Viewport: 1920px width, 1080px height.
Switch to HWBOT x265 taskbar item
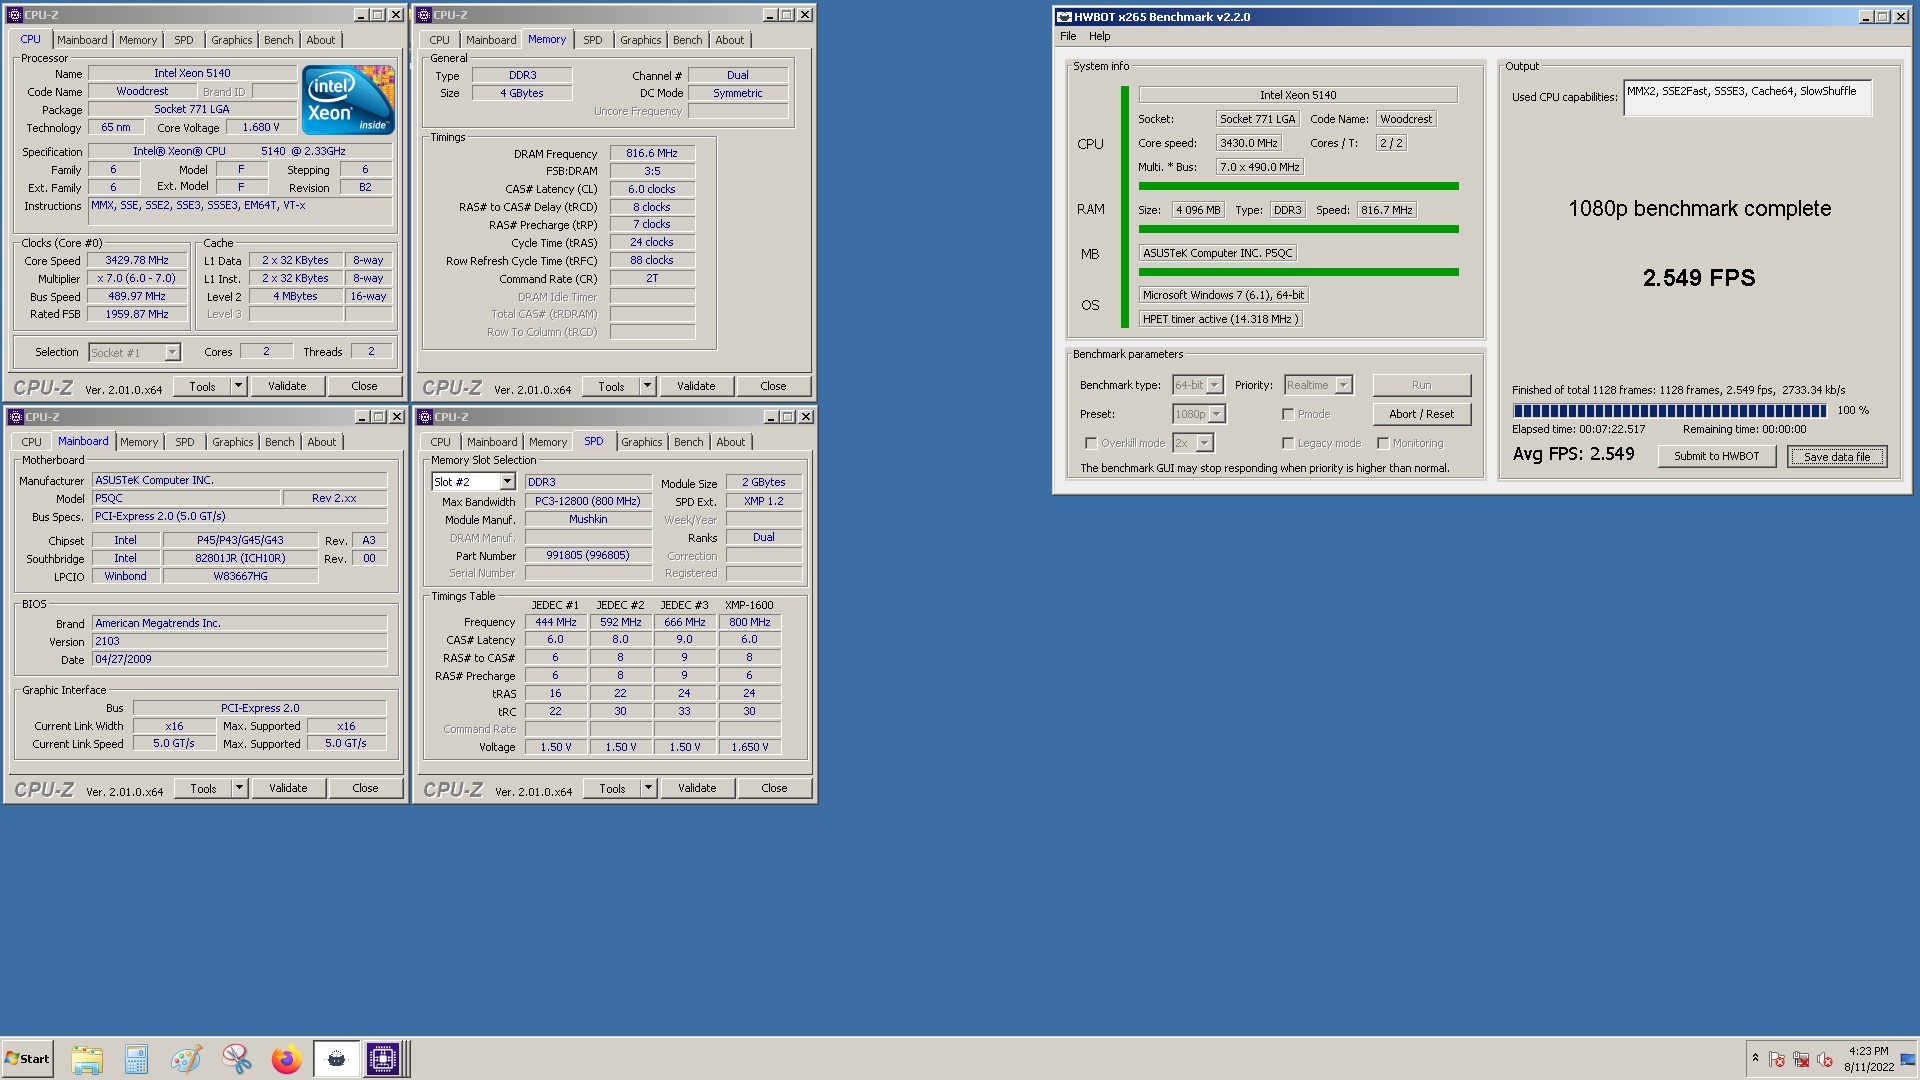tap(336, 1058)
